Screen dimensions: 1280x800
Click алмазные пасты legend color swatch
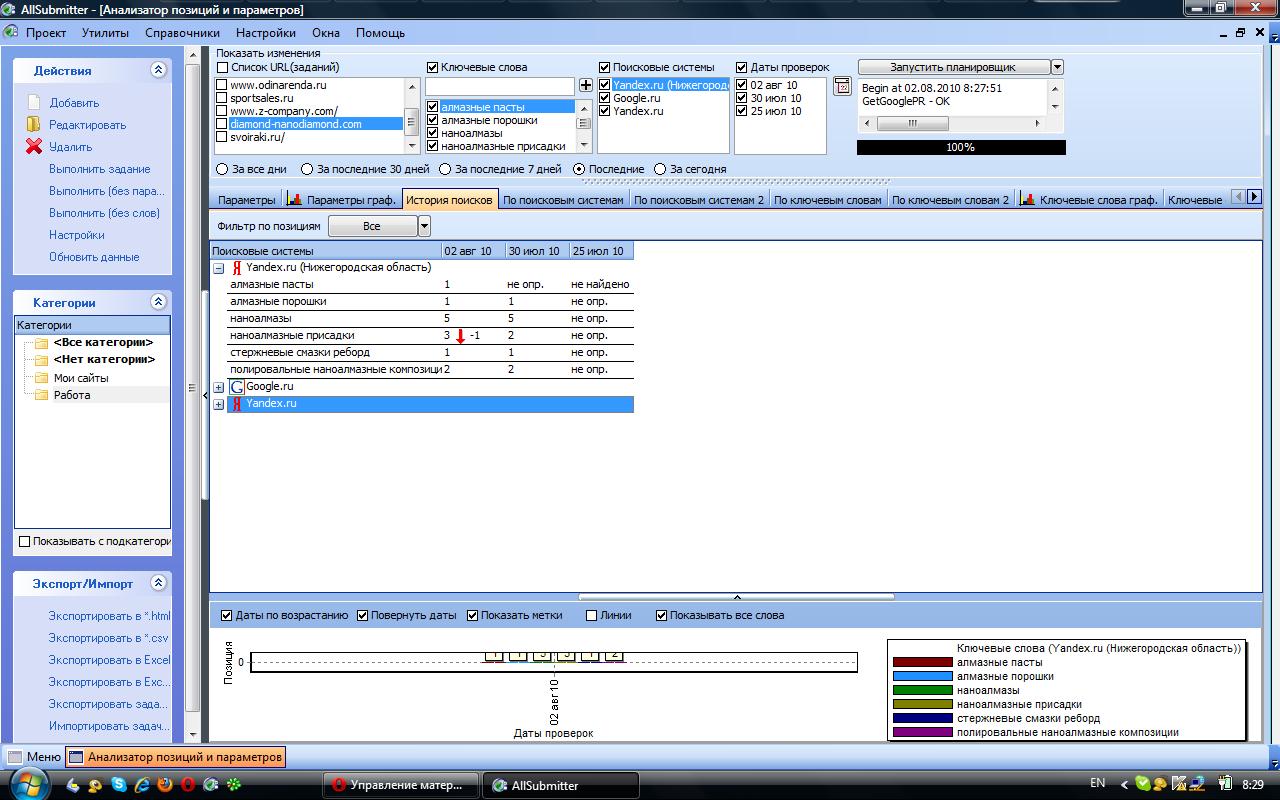click(x=922, y=662)
